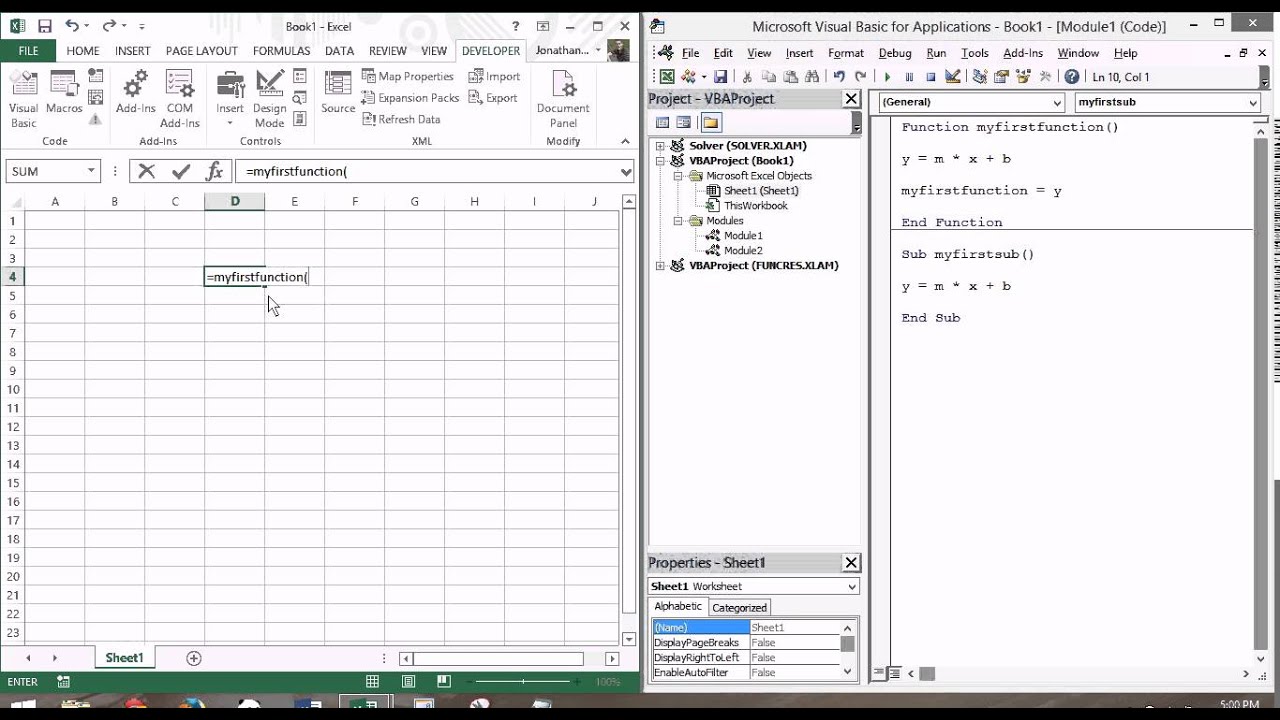This screenshot has height=720, width=1280.
Task: Save workbook via Quick Access toolbar
Action: point(44,26)
